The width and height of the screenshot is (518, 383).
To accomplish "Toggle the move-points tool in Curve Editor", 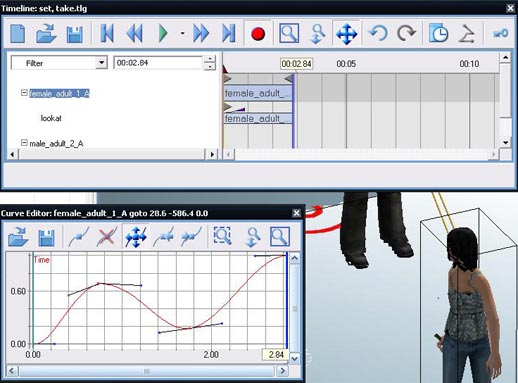I will click(136, 237).
